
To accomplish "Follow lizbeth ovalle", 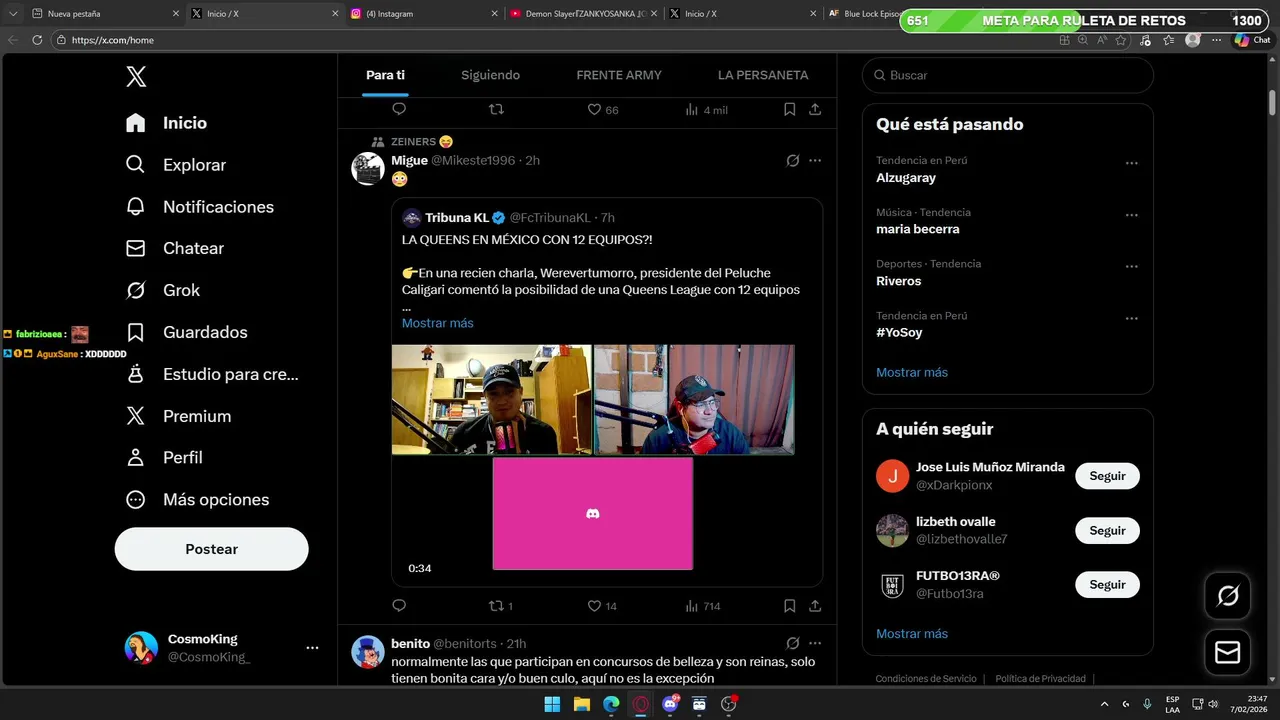I will [1107, 530].
